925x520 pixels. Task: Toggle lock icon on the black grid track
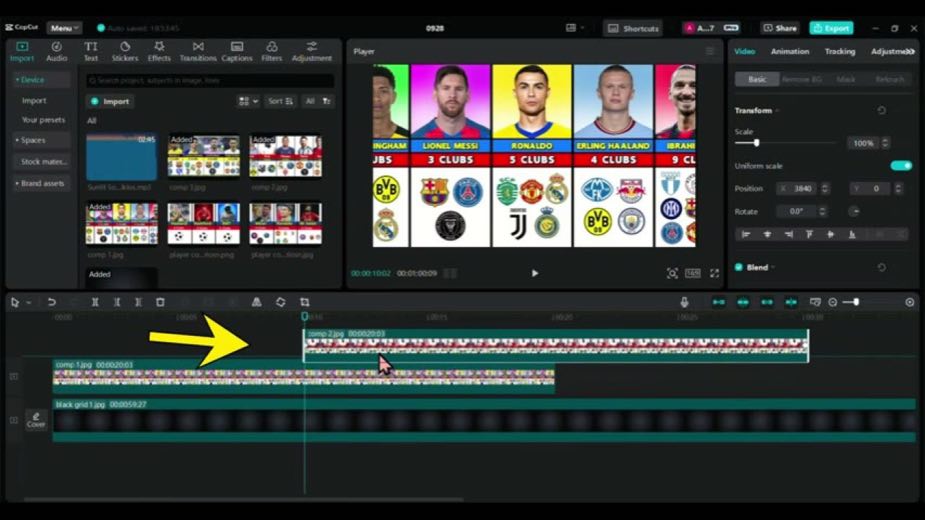[x=14, y=420]
